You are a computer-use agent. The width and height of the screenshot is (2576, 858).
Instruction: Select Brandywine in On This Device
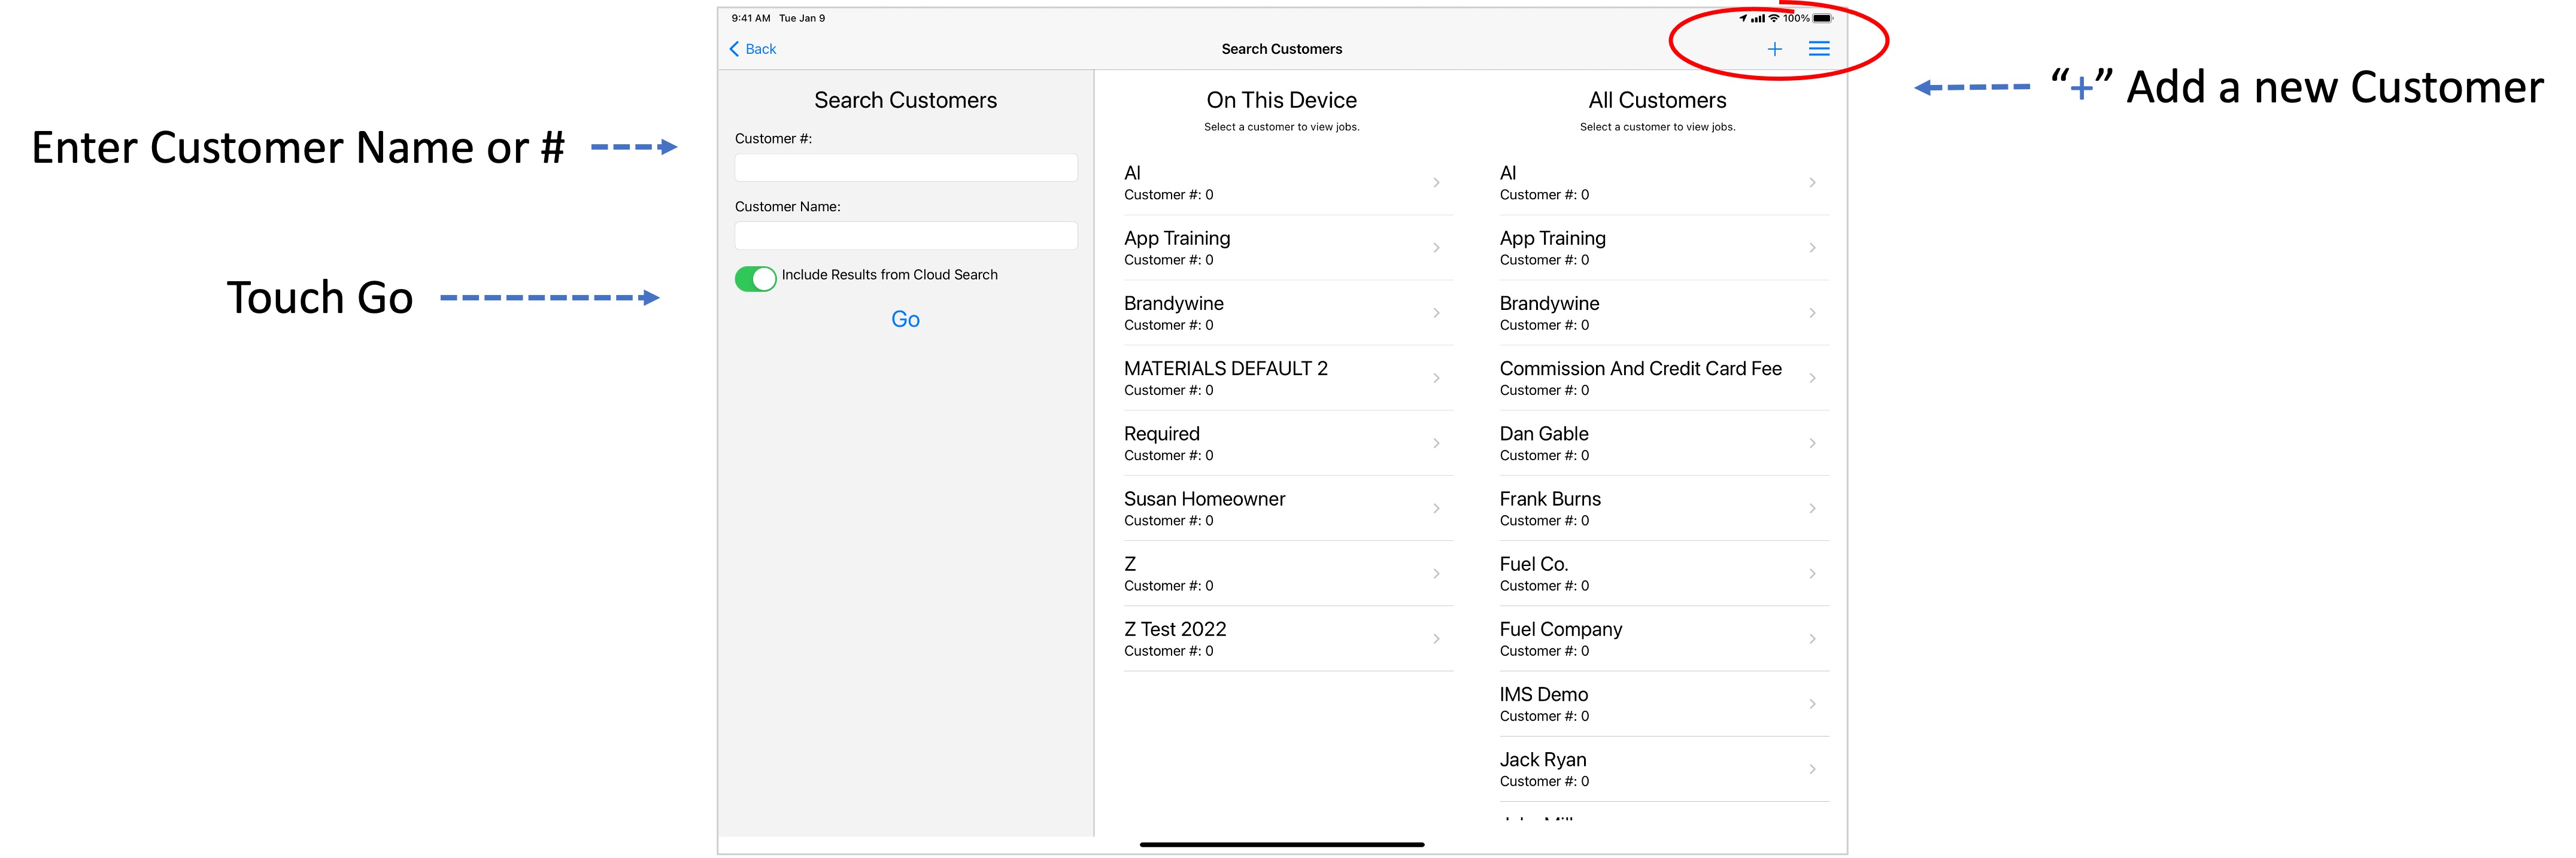[1288, 313]
